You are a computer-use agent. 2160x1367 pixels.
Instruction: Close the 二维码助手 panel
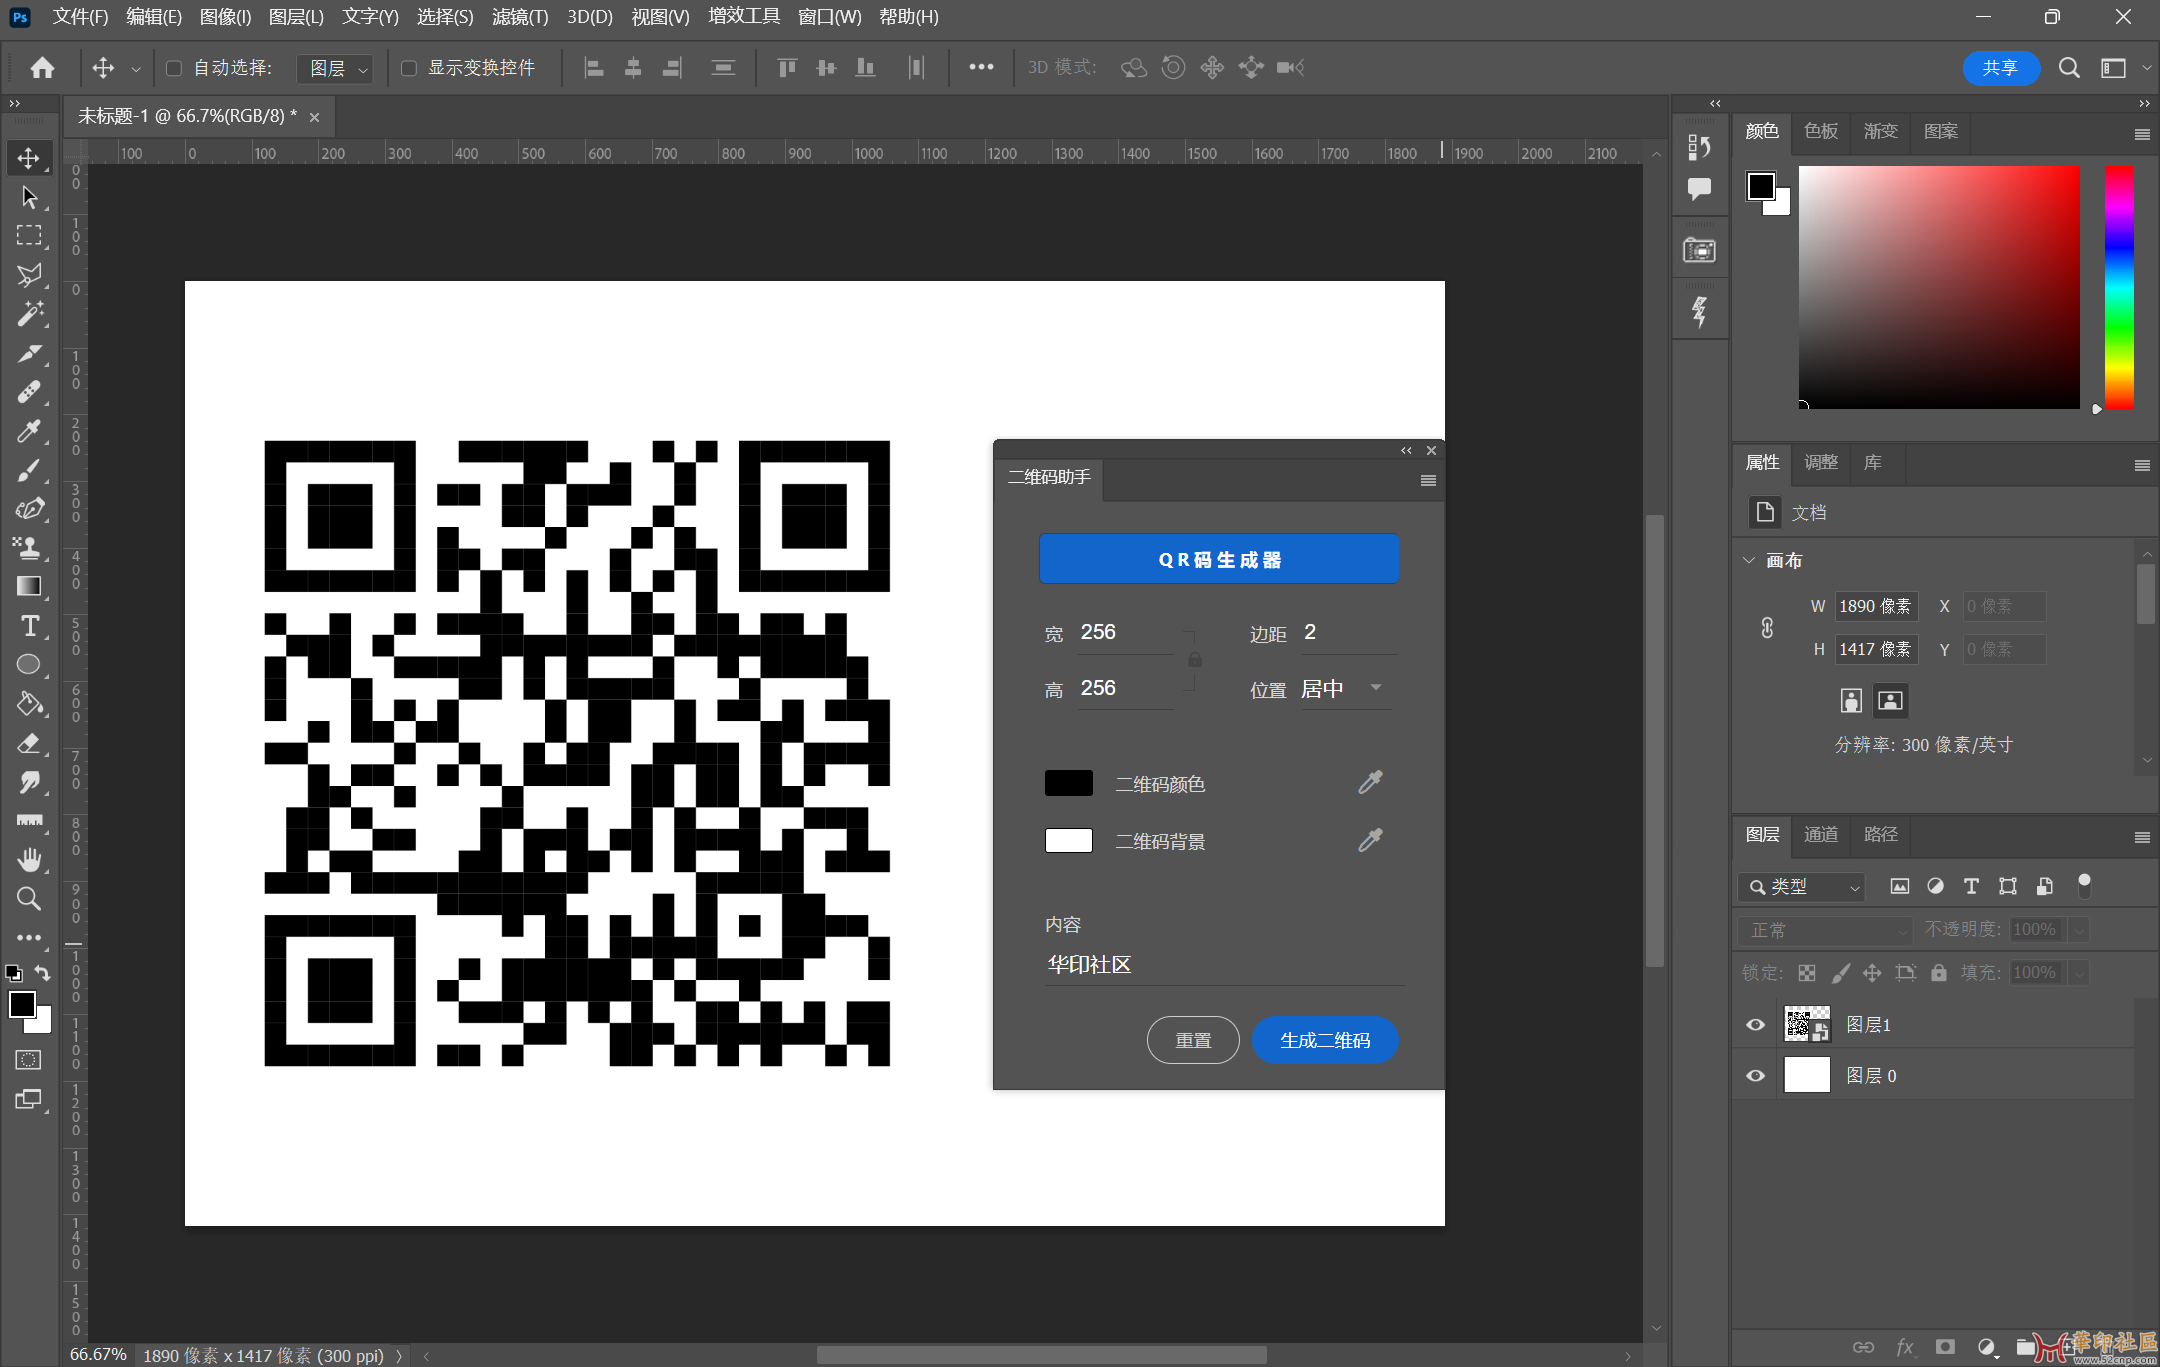coord(1431,450)
